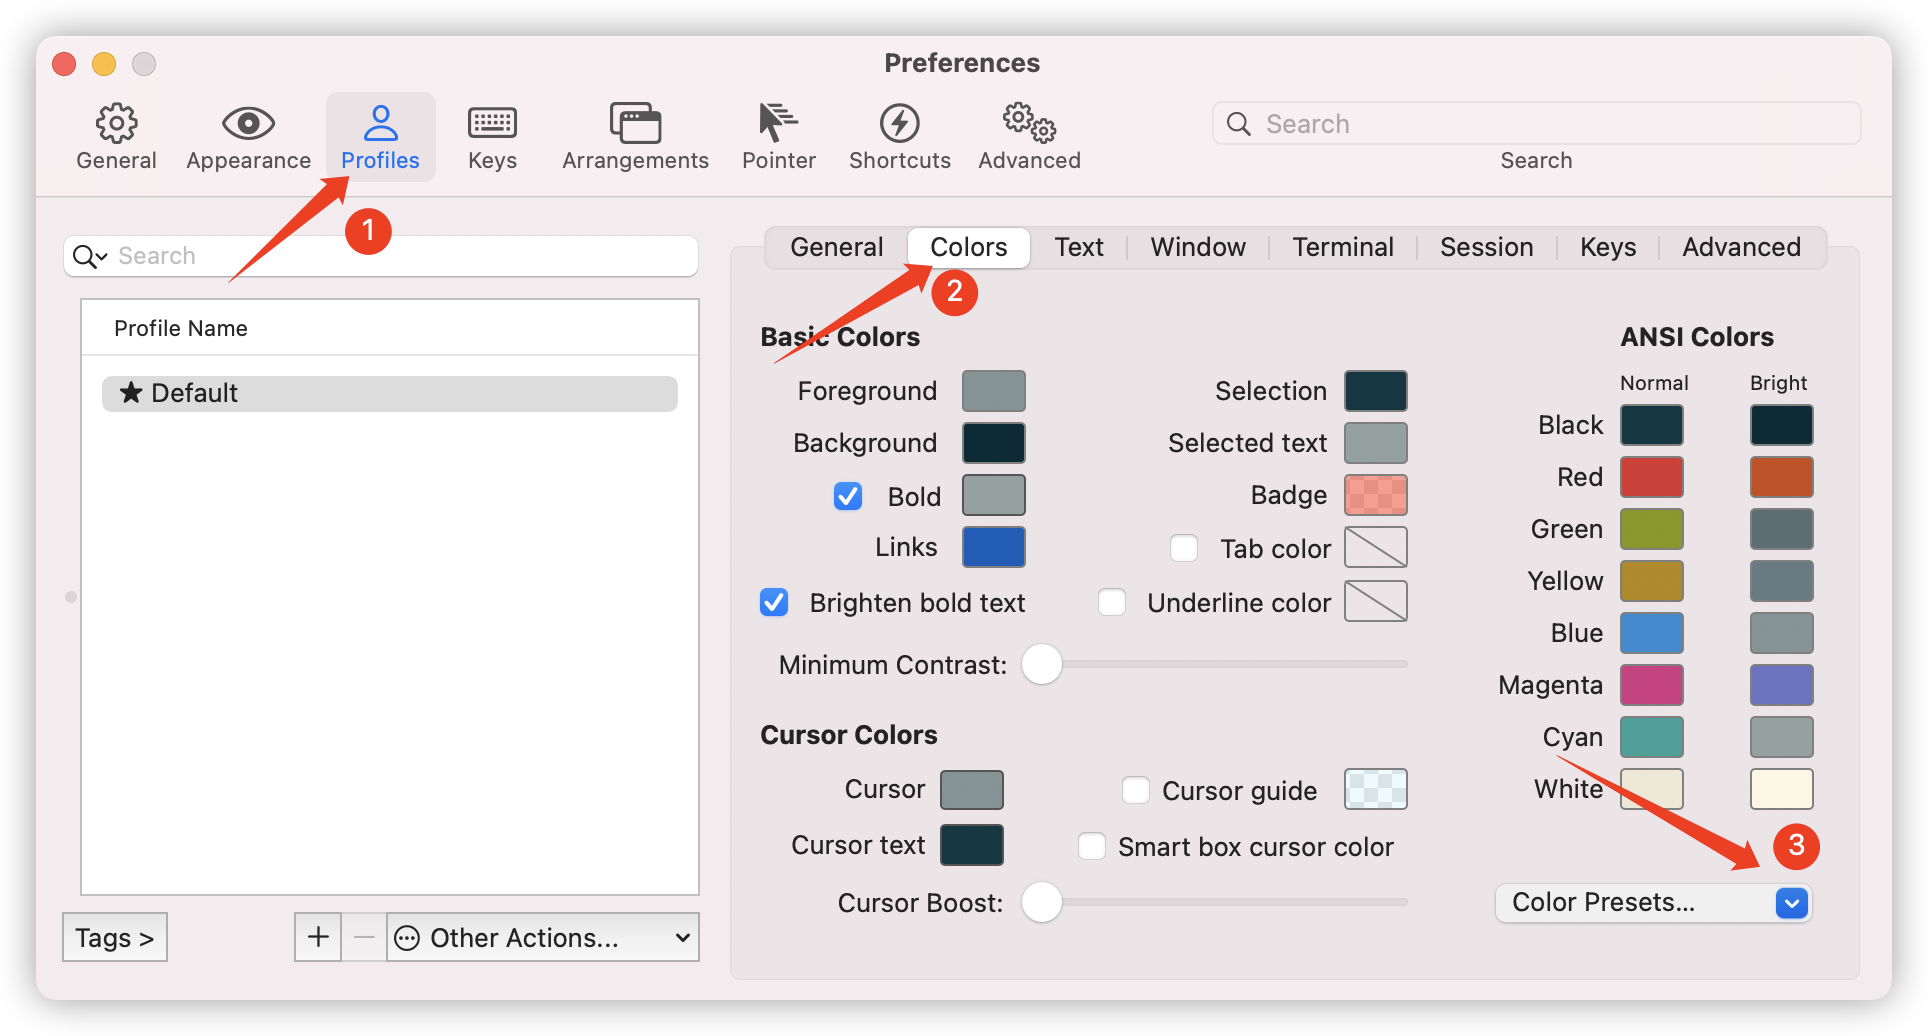
Task: Click the Foreground color swatch
Action: pyautogui.click(x=994, y=391)
